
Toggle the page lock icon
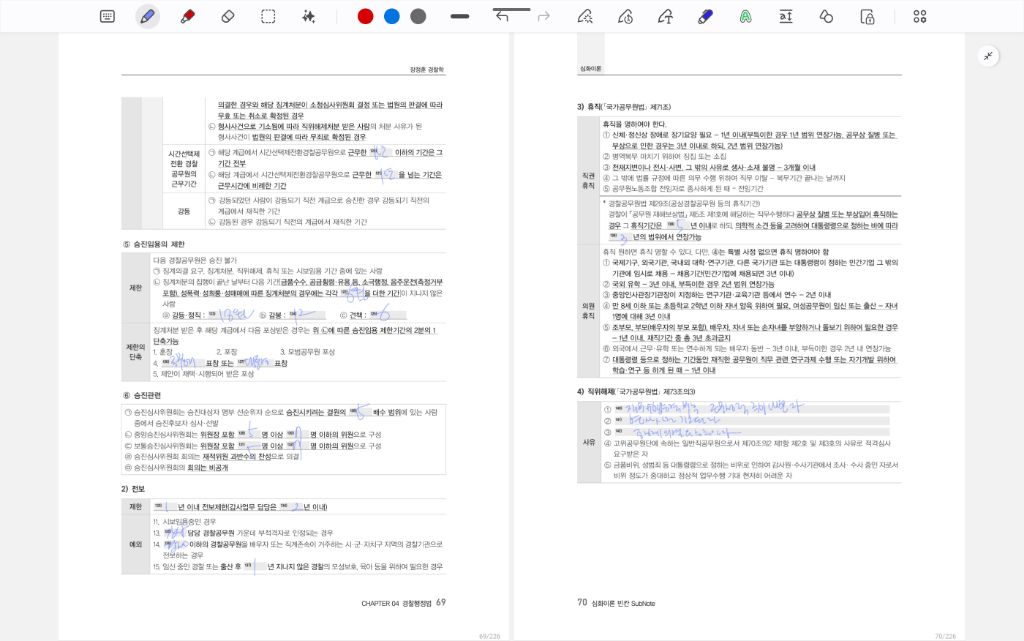pos(867,16)
